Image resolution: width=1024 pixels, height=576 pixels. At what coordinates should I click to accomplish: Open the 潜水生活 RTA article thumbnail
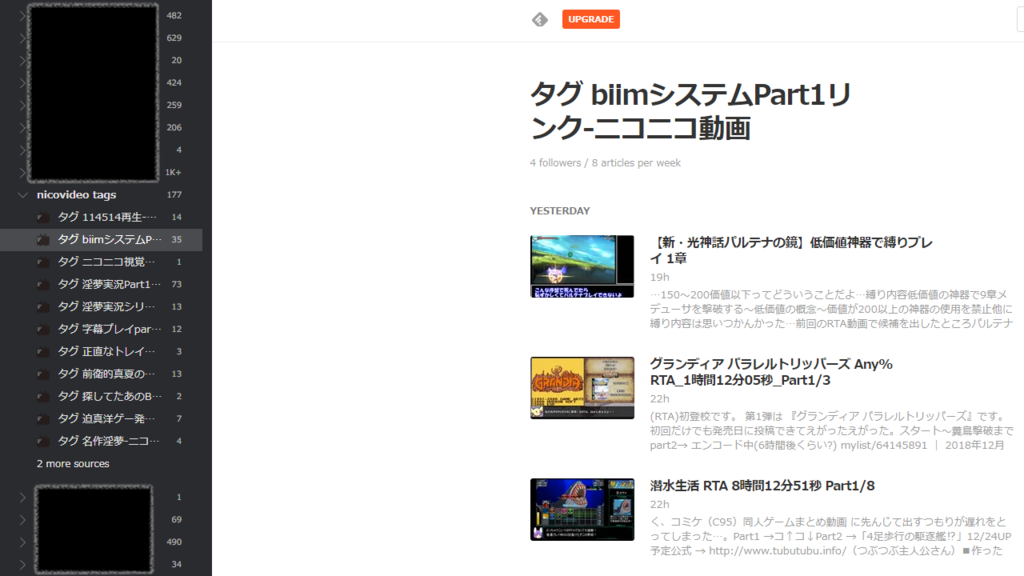tap(582, 509)
